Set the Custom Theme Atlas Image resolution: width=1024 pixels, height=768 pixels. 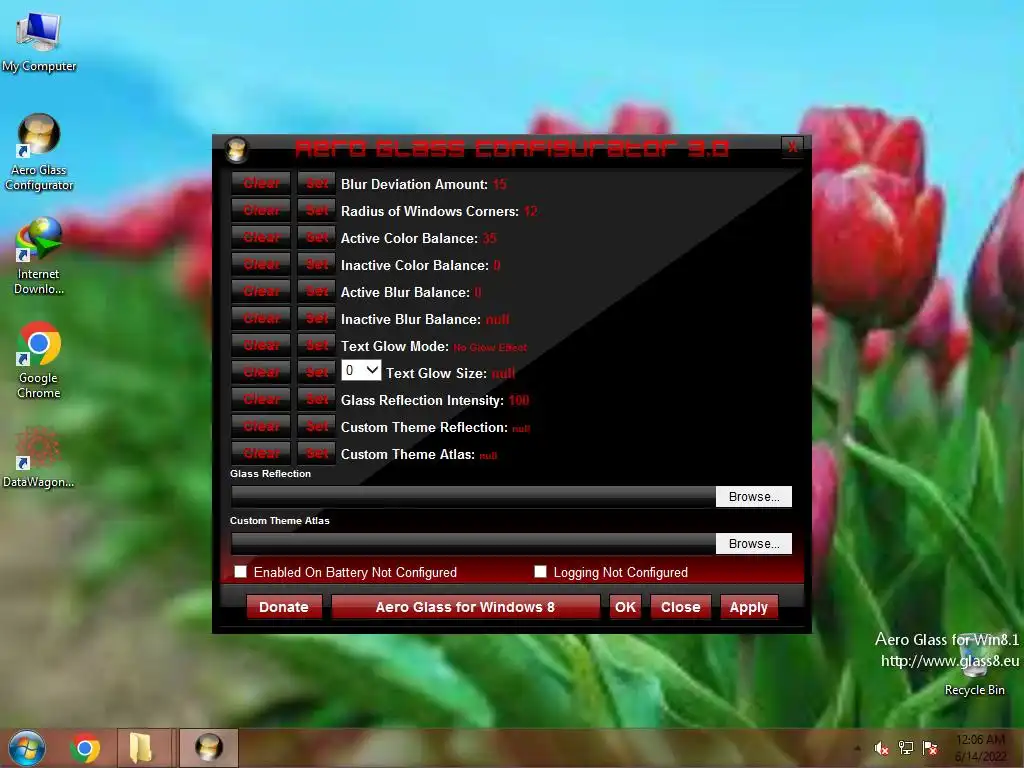pyautogui.click(x=317, y=453)
